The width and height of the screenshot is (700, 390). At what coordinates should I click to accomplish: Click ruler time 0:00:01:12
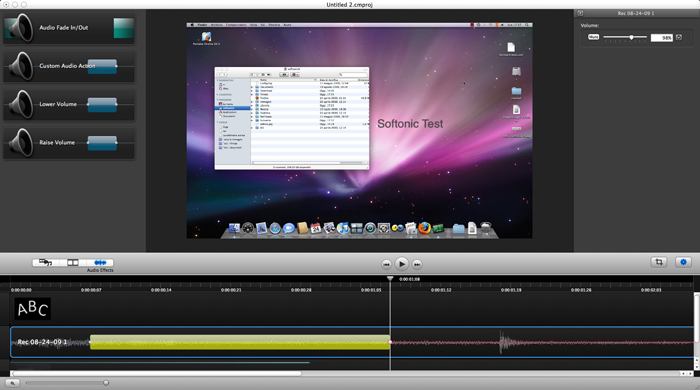coord(441,290)
